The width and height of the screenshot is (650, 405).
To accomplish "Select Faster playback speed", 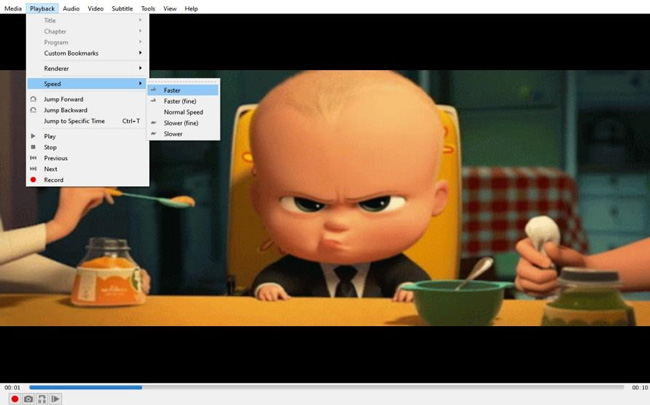I will click(x=183, y=90).
